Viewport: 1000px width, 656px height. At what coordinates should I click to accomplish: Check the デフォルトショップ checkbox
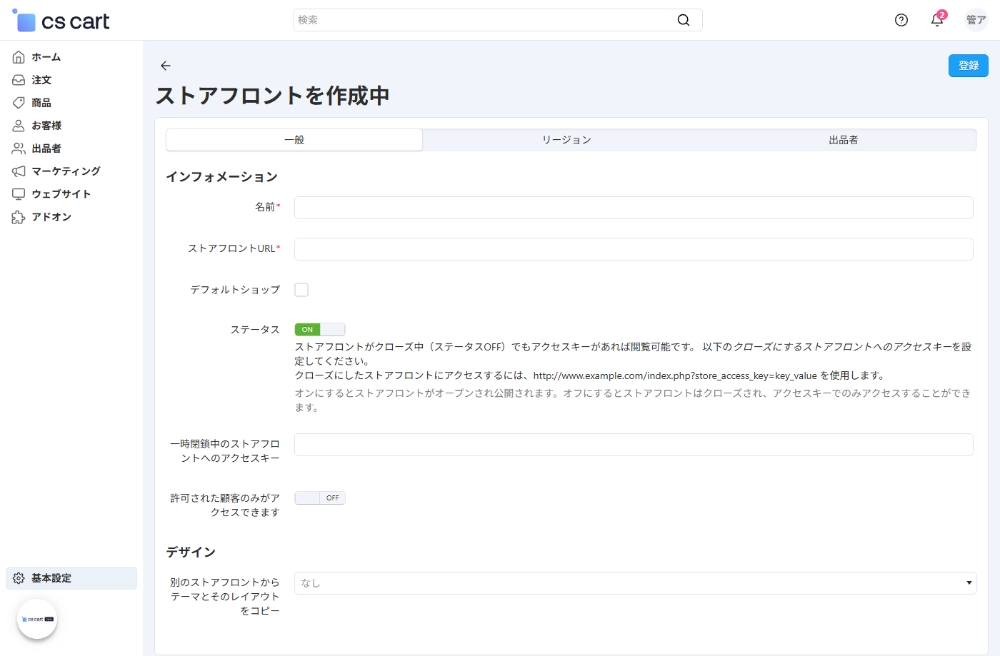click(301, 290)
